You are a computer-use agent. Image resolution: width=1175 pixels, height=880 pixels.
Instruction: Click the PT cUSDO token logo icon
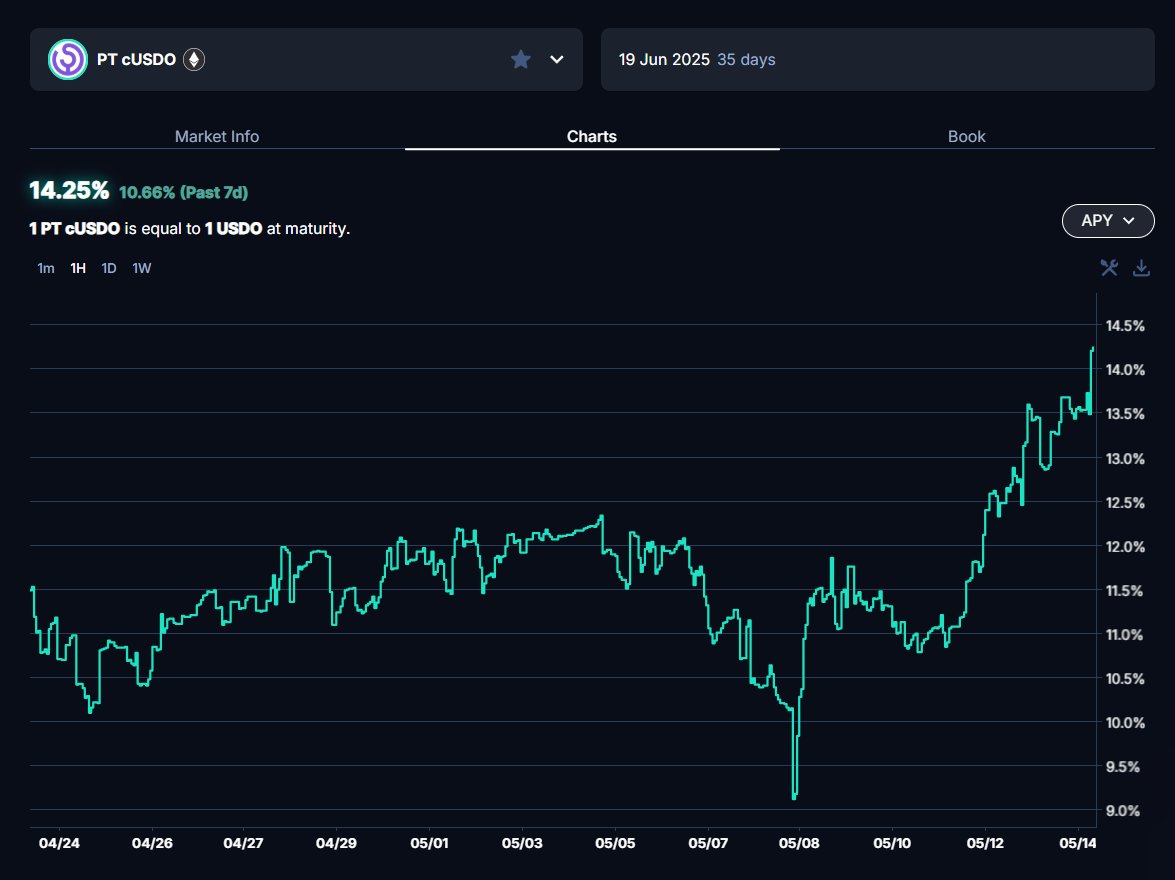pyautogui.click(x=67, y=59)
